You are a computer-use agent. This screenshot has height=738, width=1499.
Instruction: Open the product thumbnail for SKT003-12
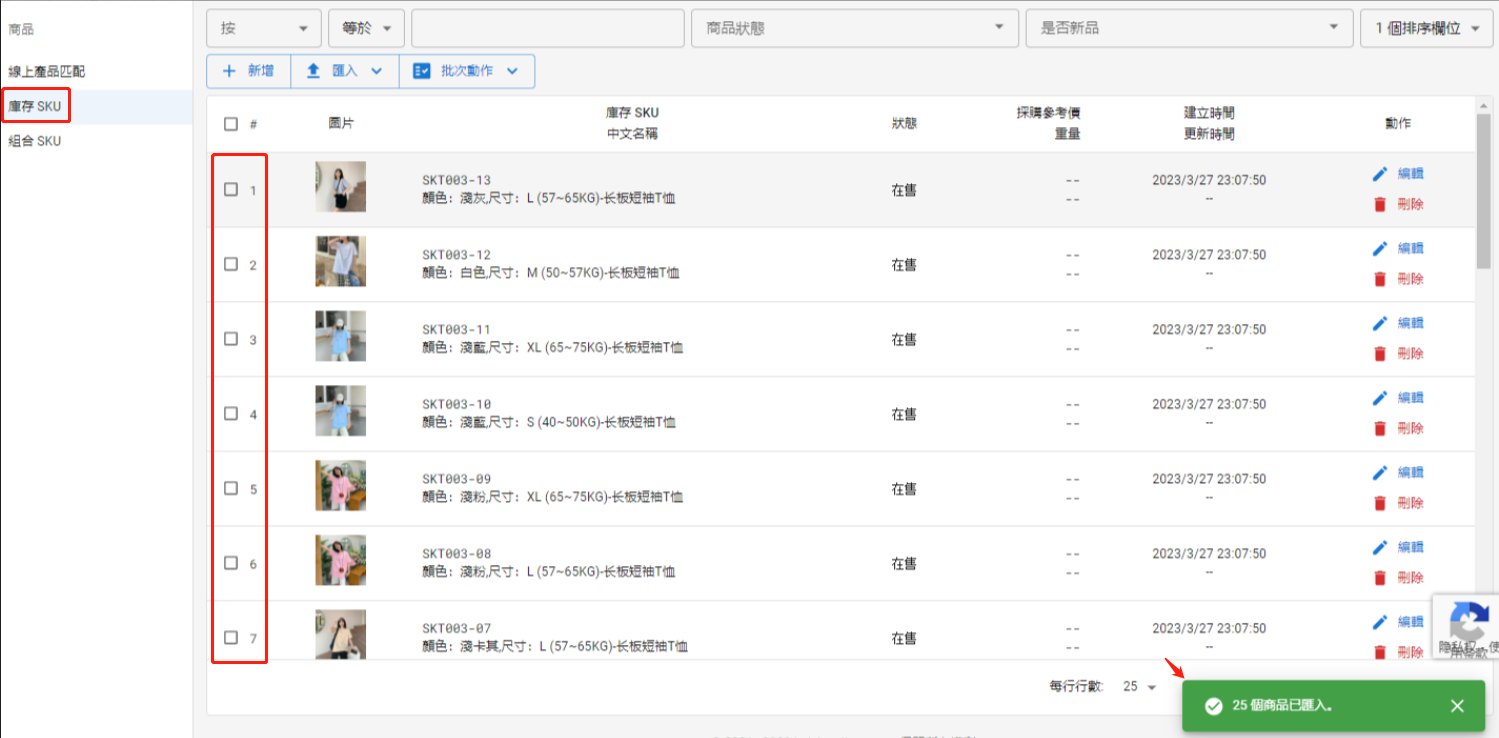(340, 261)
